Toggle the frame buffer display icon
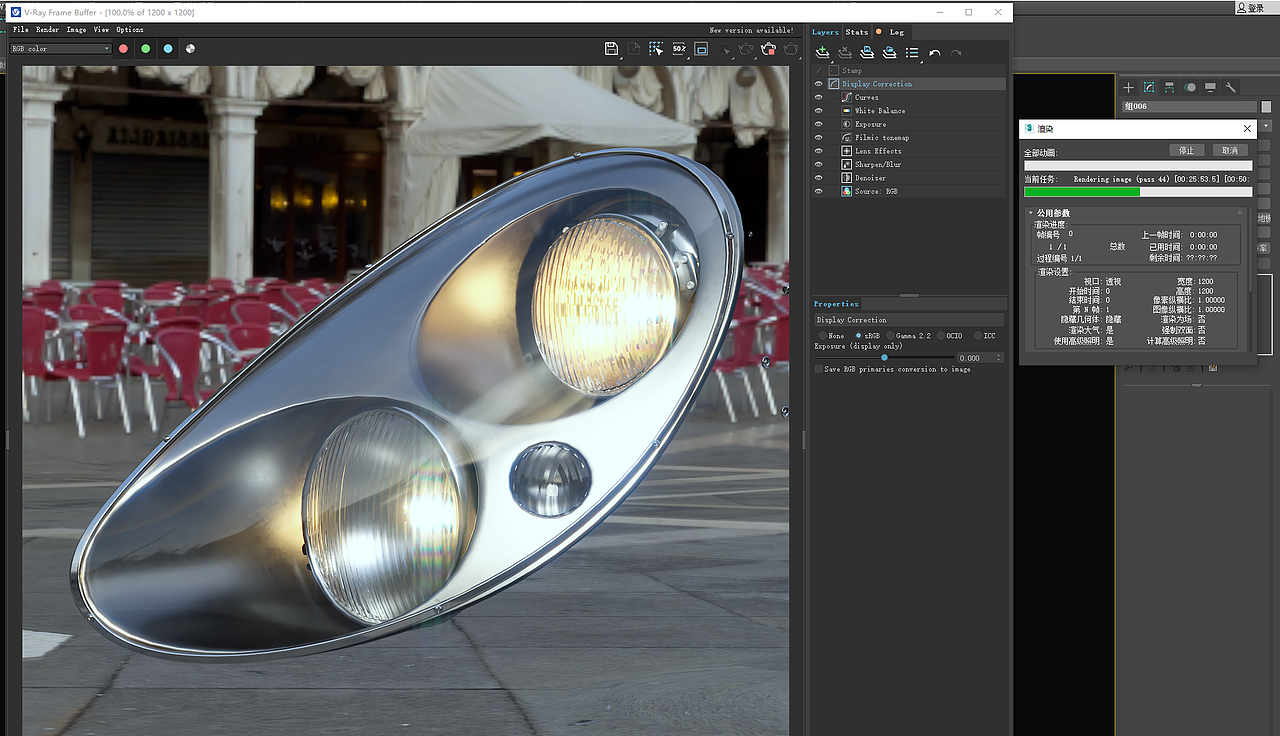 pos(701,48)
